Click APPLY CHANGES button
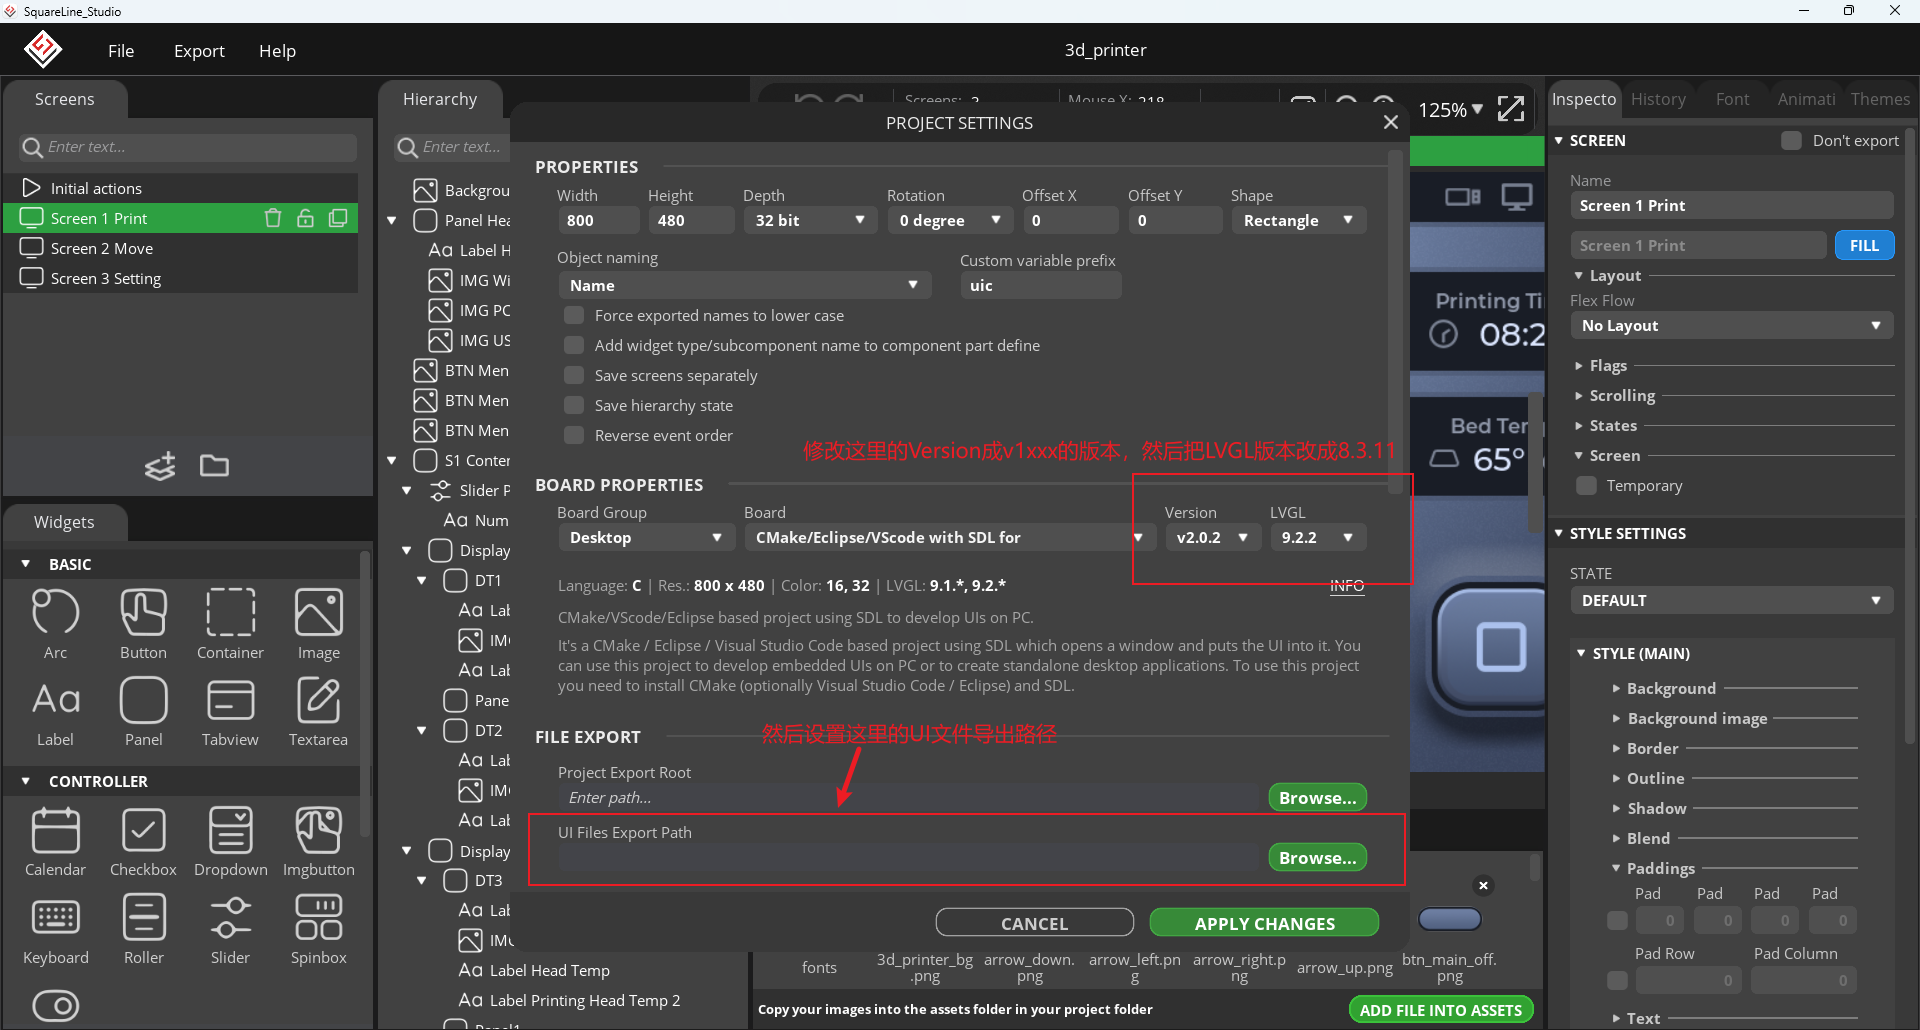The width and height of the screenshot is (1920, 1030). (1264, 923)
